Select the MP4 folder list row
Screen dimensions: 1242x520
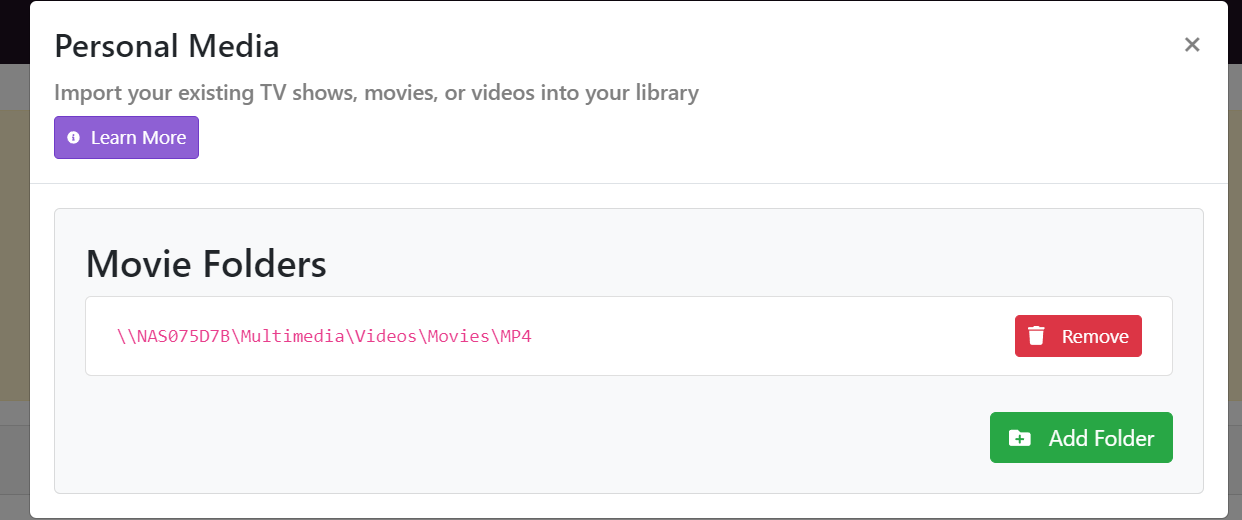pos(760,336)
